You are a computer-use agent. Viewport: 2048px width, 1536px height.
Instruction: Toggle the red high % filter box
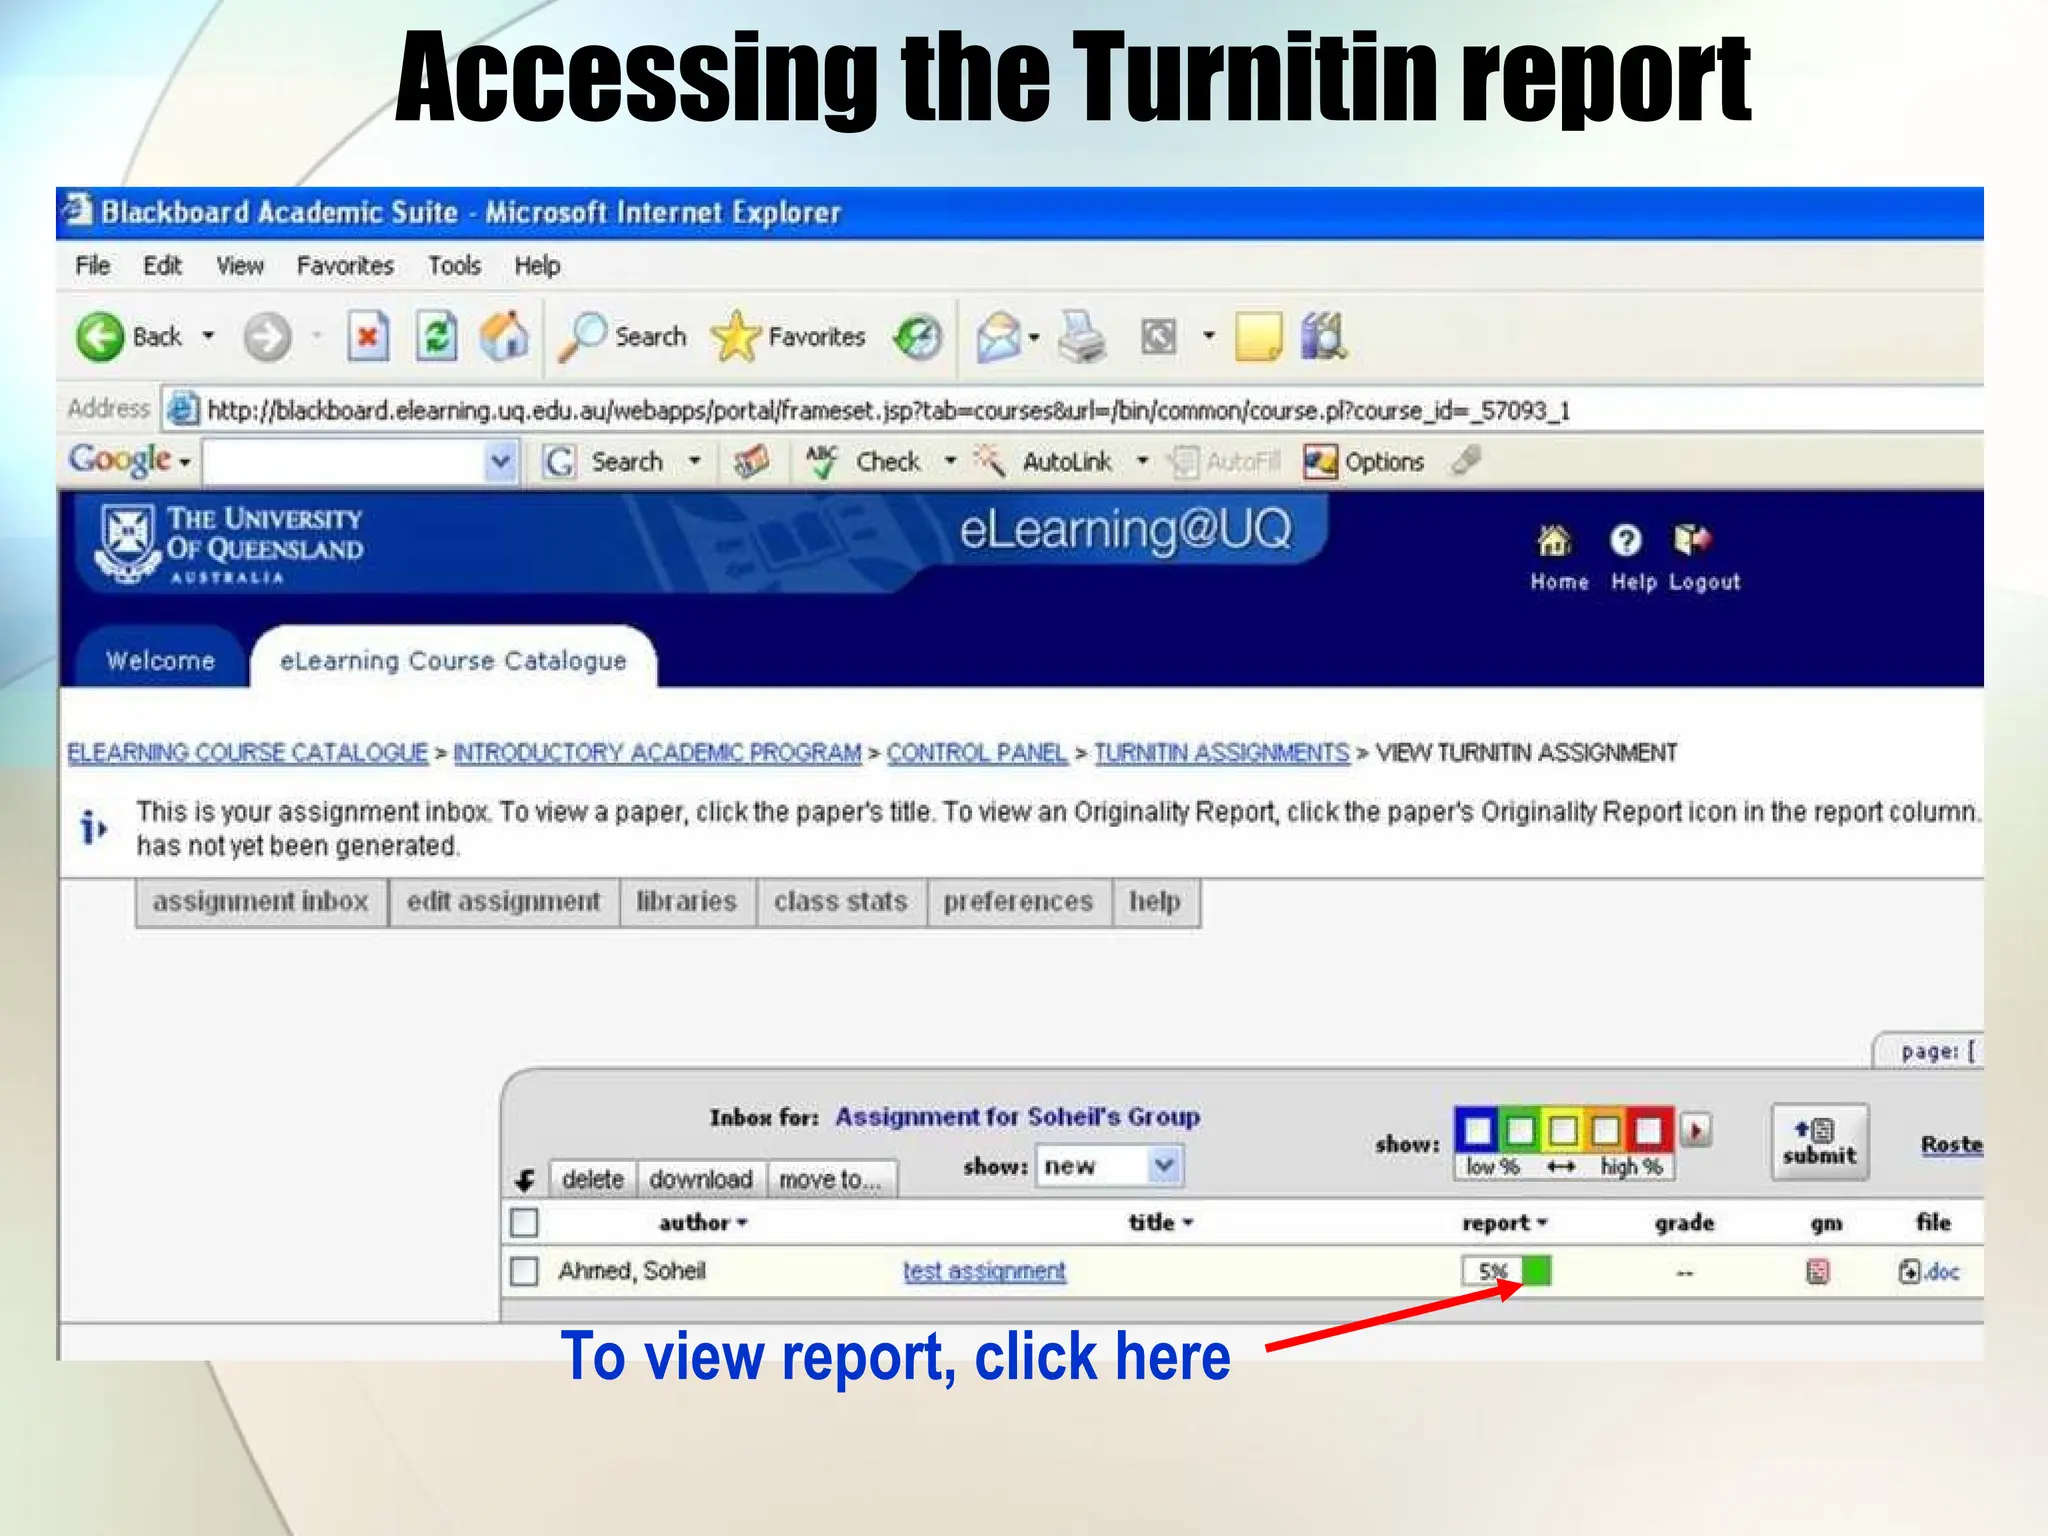[x=1649, y=1131]
